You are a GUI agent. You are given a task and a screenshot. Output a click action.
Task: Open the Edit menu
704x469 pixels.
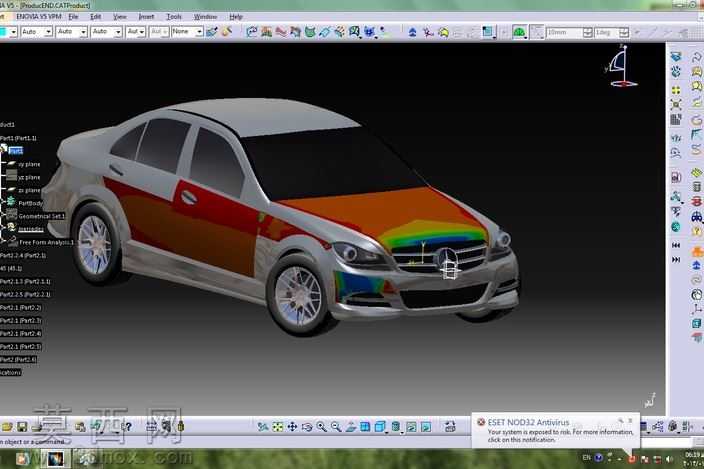click(x=96, y=17)
